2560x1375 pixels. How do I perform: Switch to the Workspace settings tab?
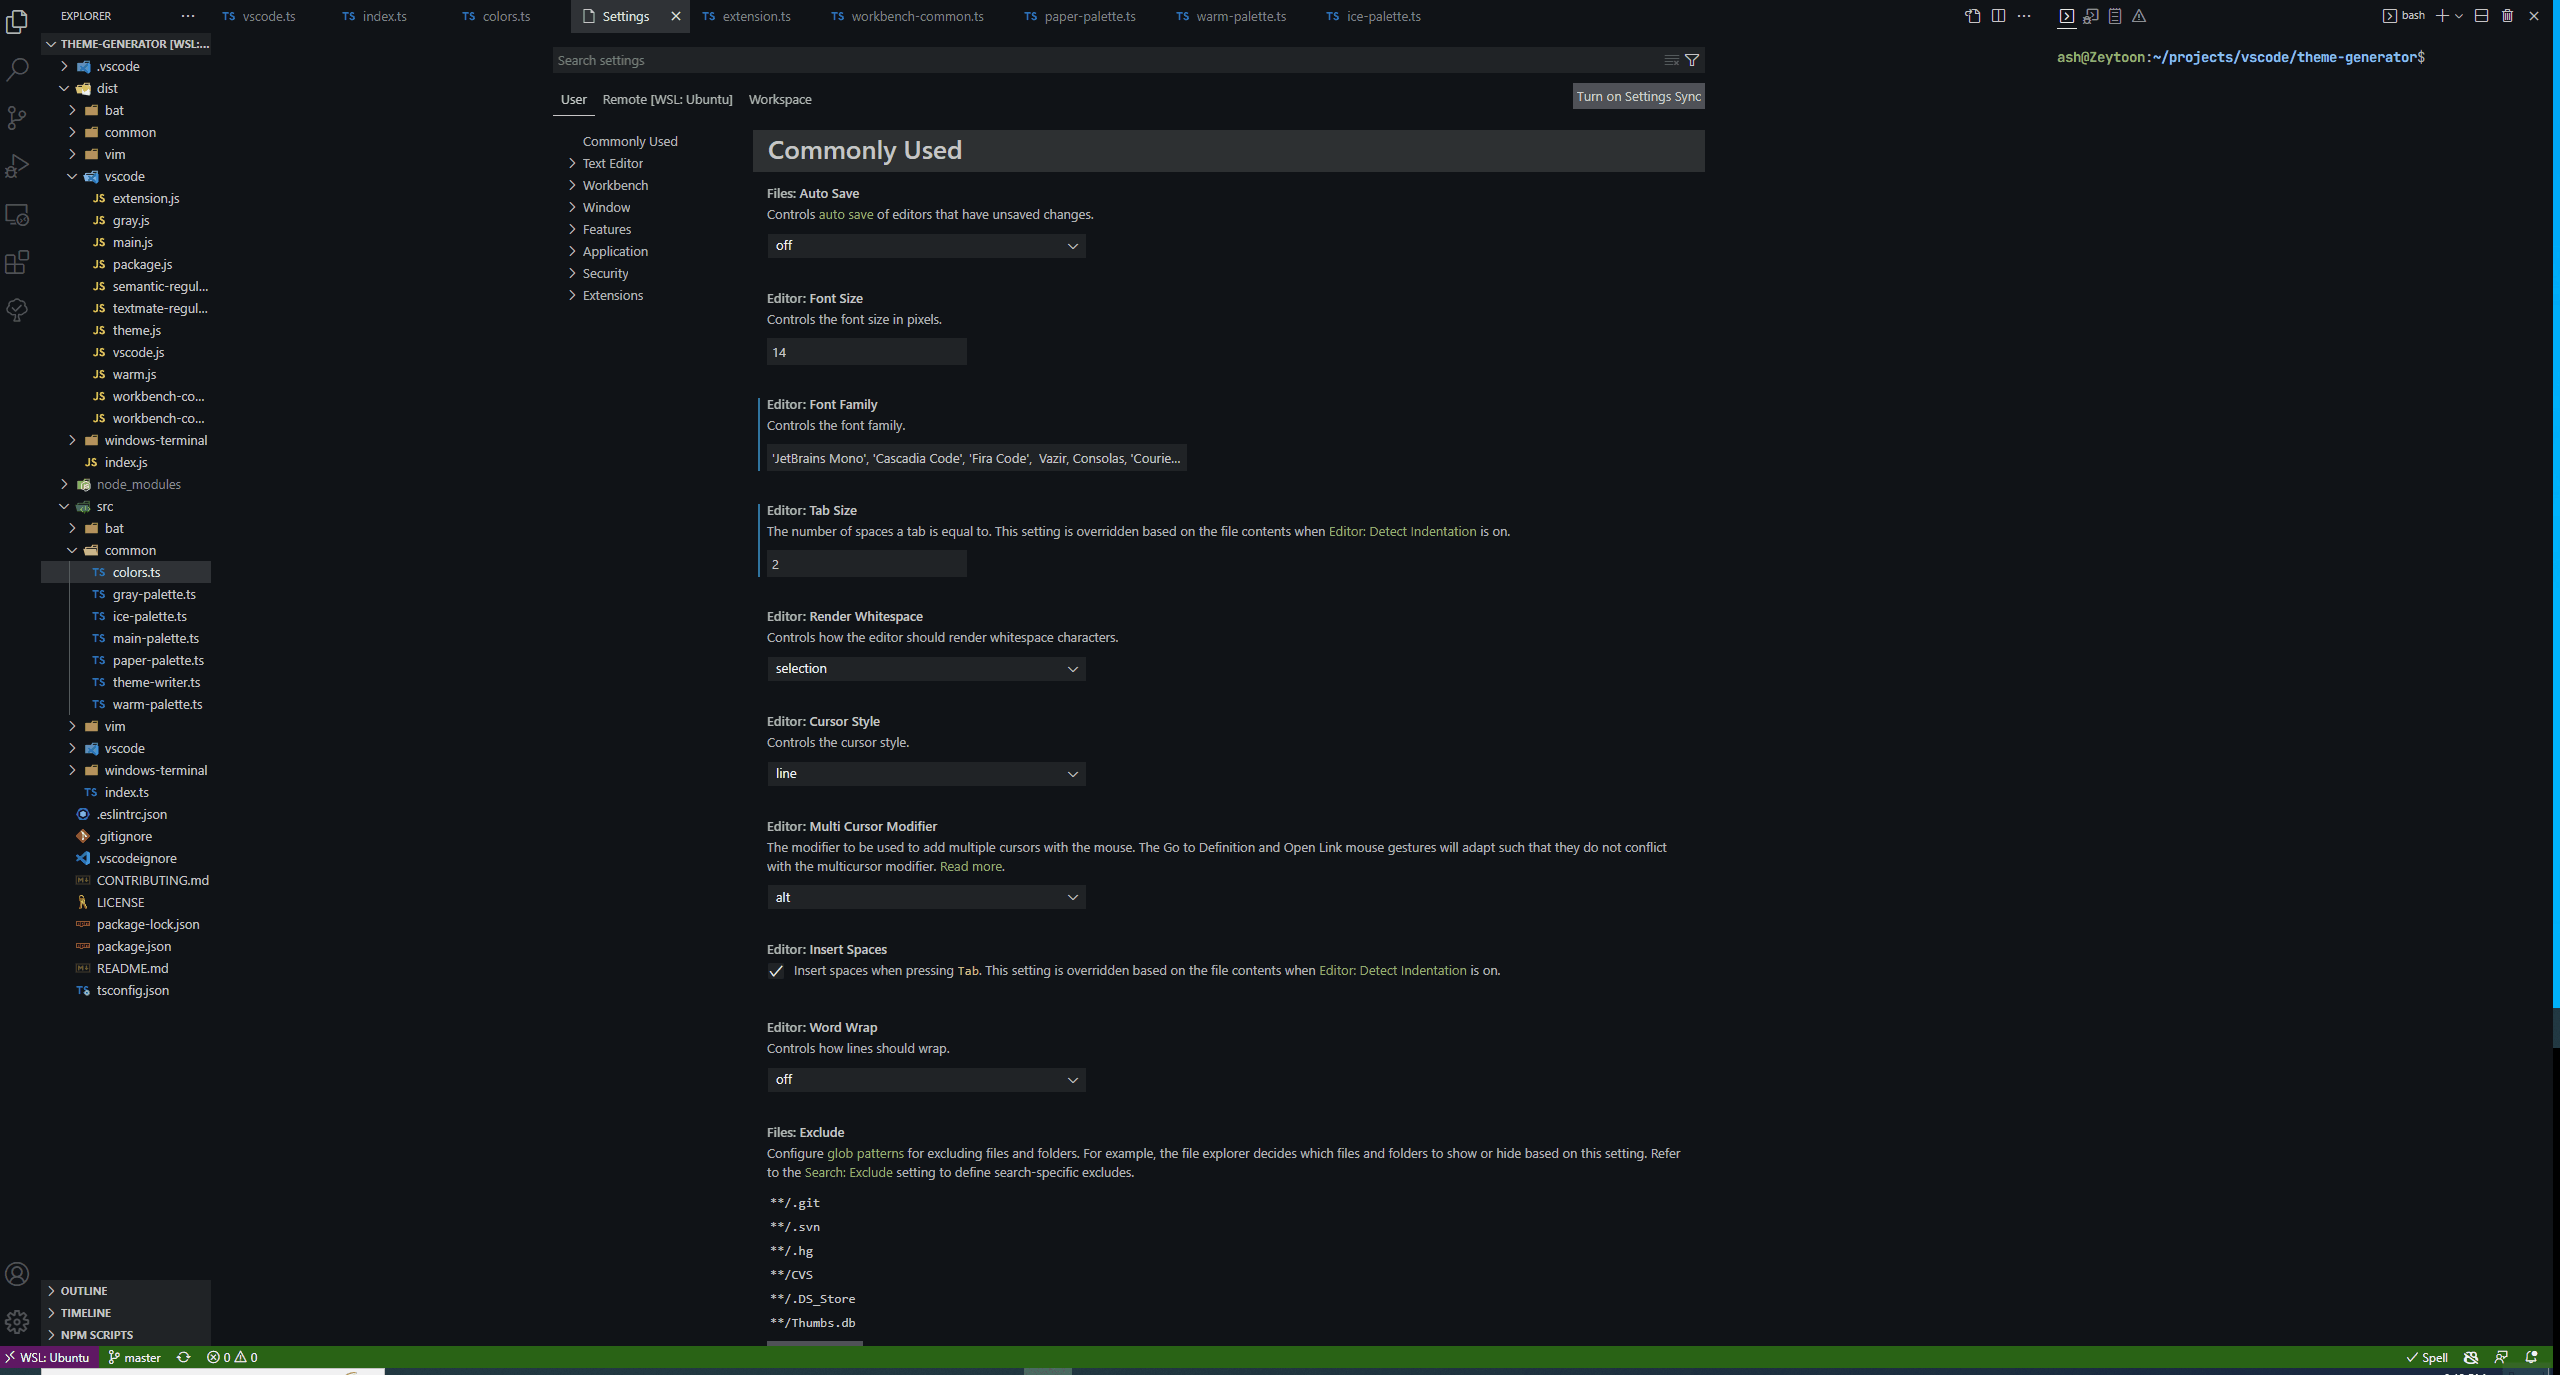780,99
